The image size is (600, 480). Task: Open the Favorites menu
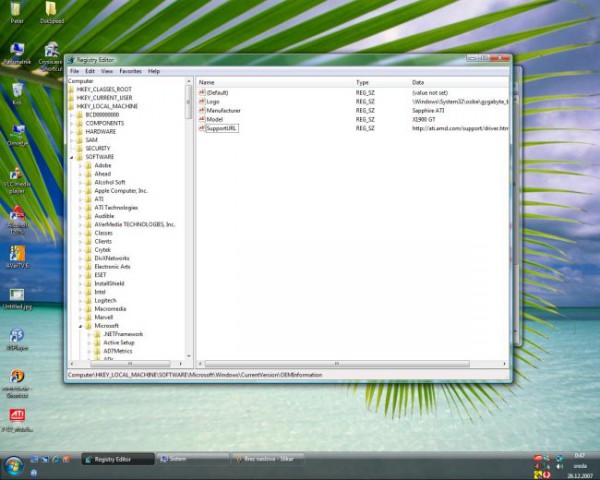tap(130, 71)
